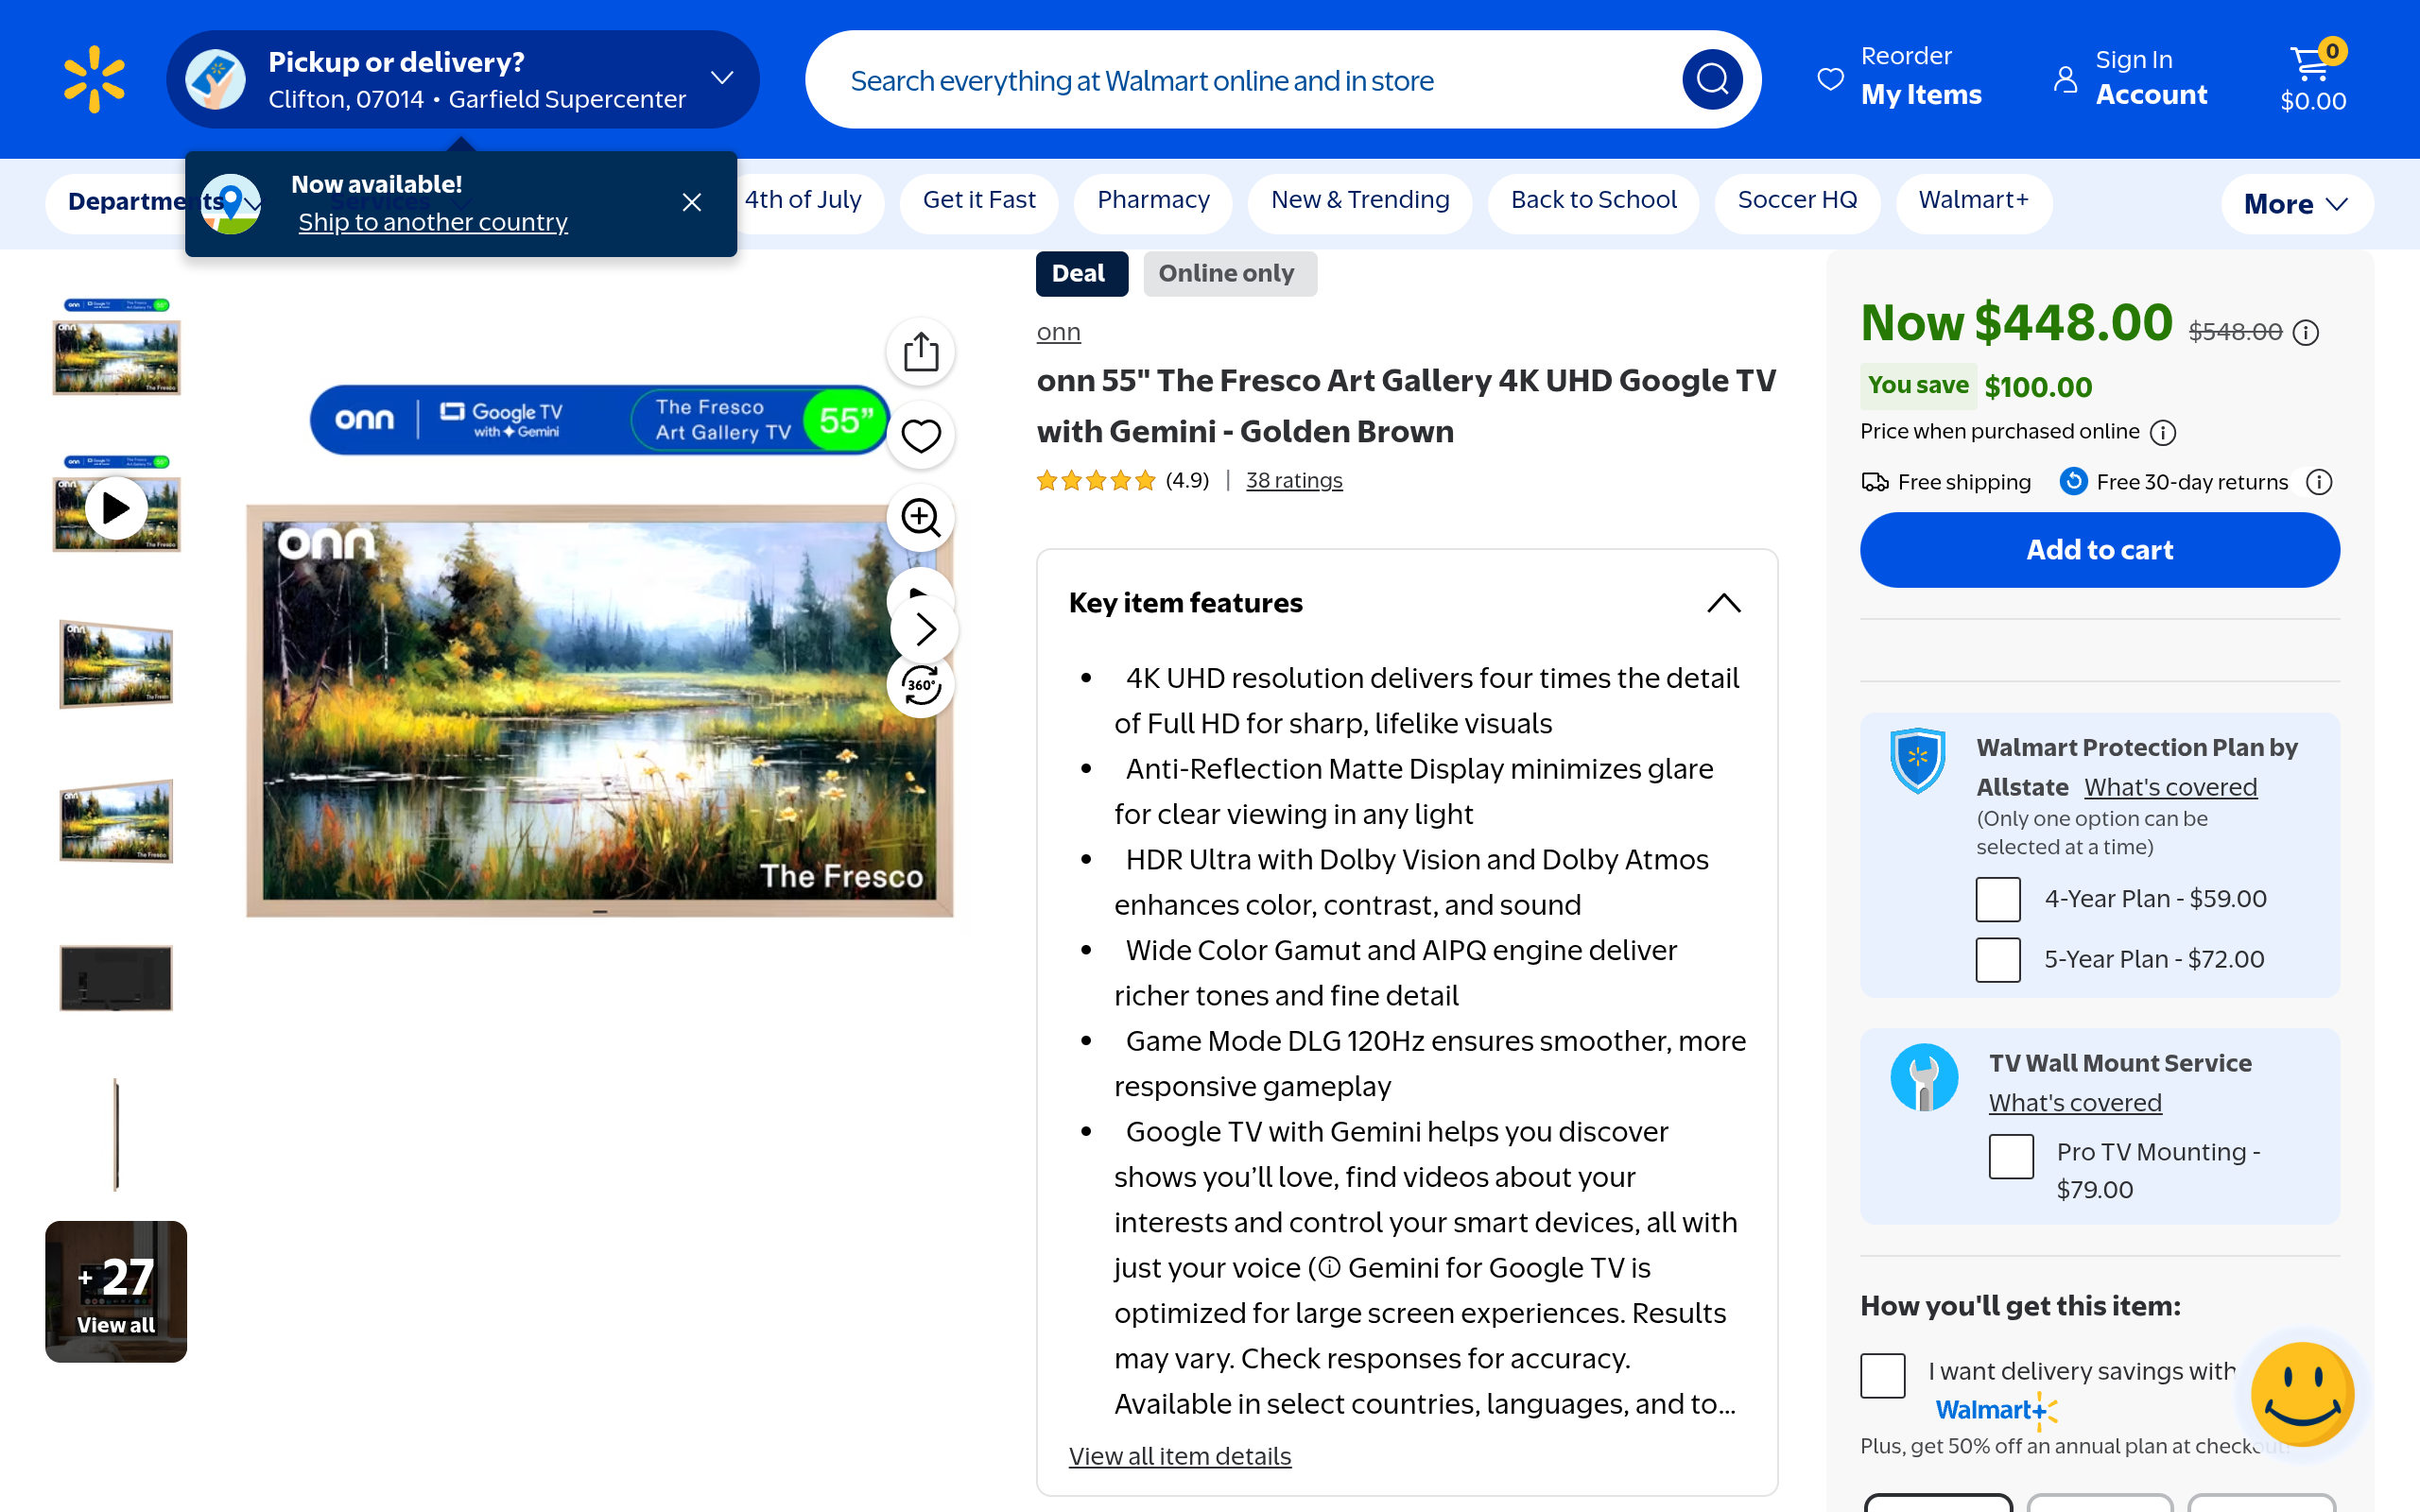Click info icon beside $548.00 price

click(x=2306, y=332)
